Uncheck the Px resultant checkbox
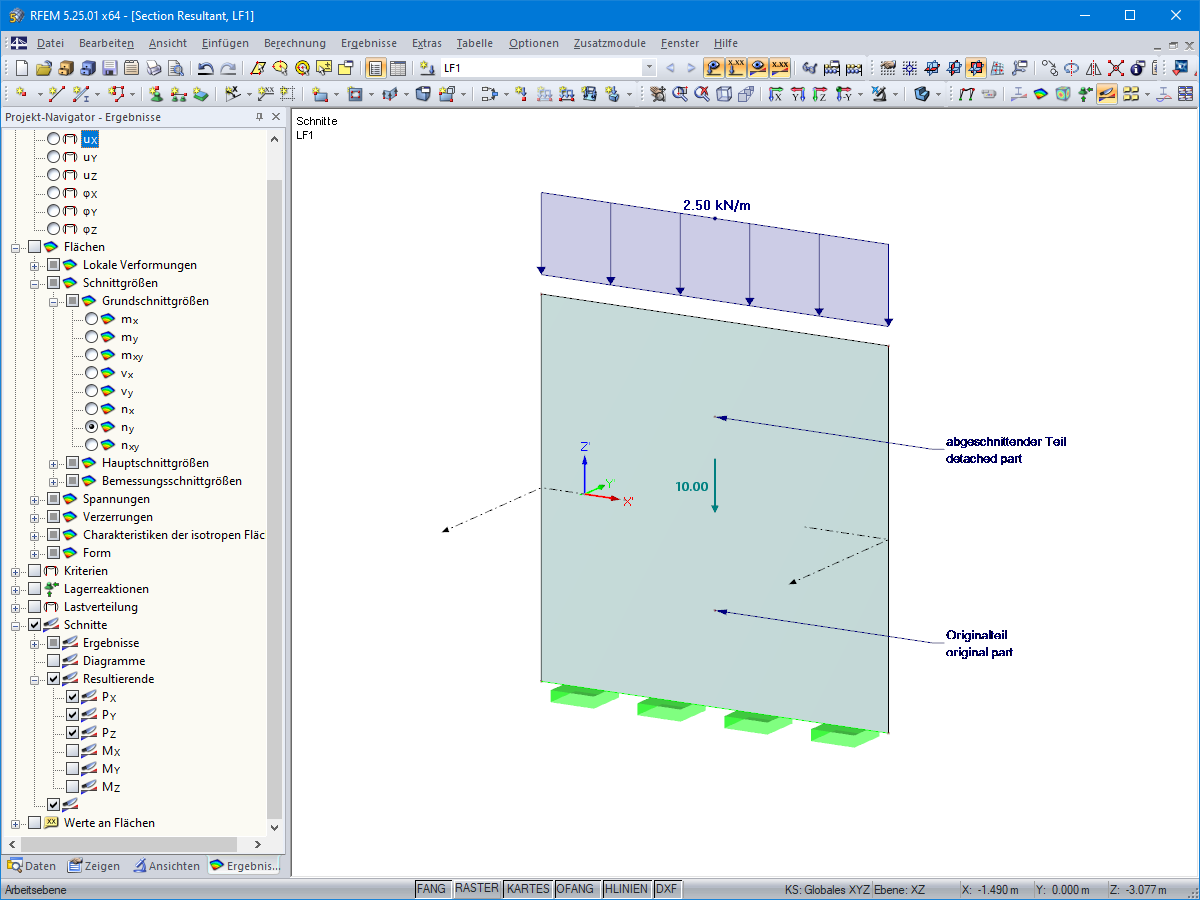Image resolution: width=1200 pixels, height=900 pixels. (73, 697)
